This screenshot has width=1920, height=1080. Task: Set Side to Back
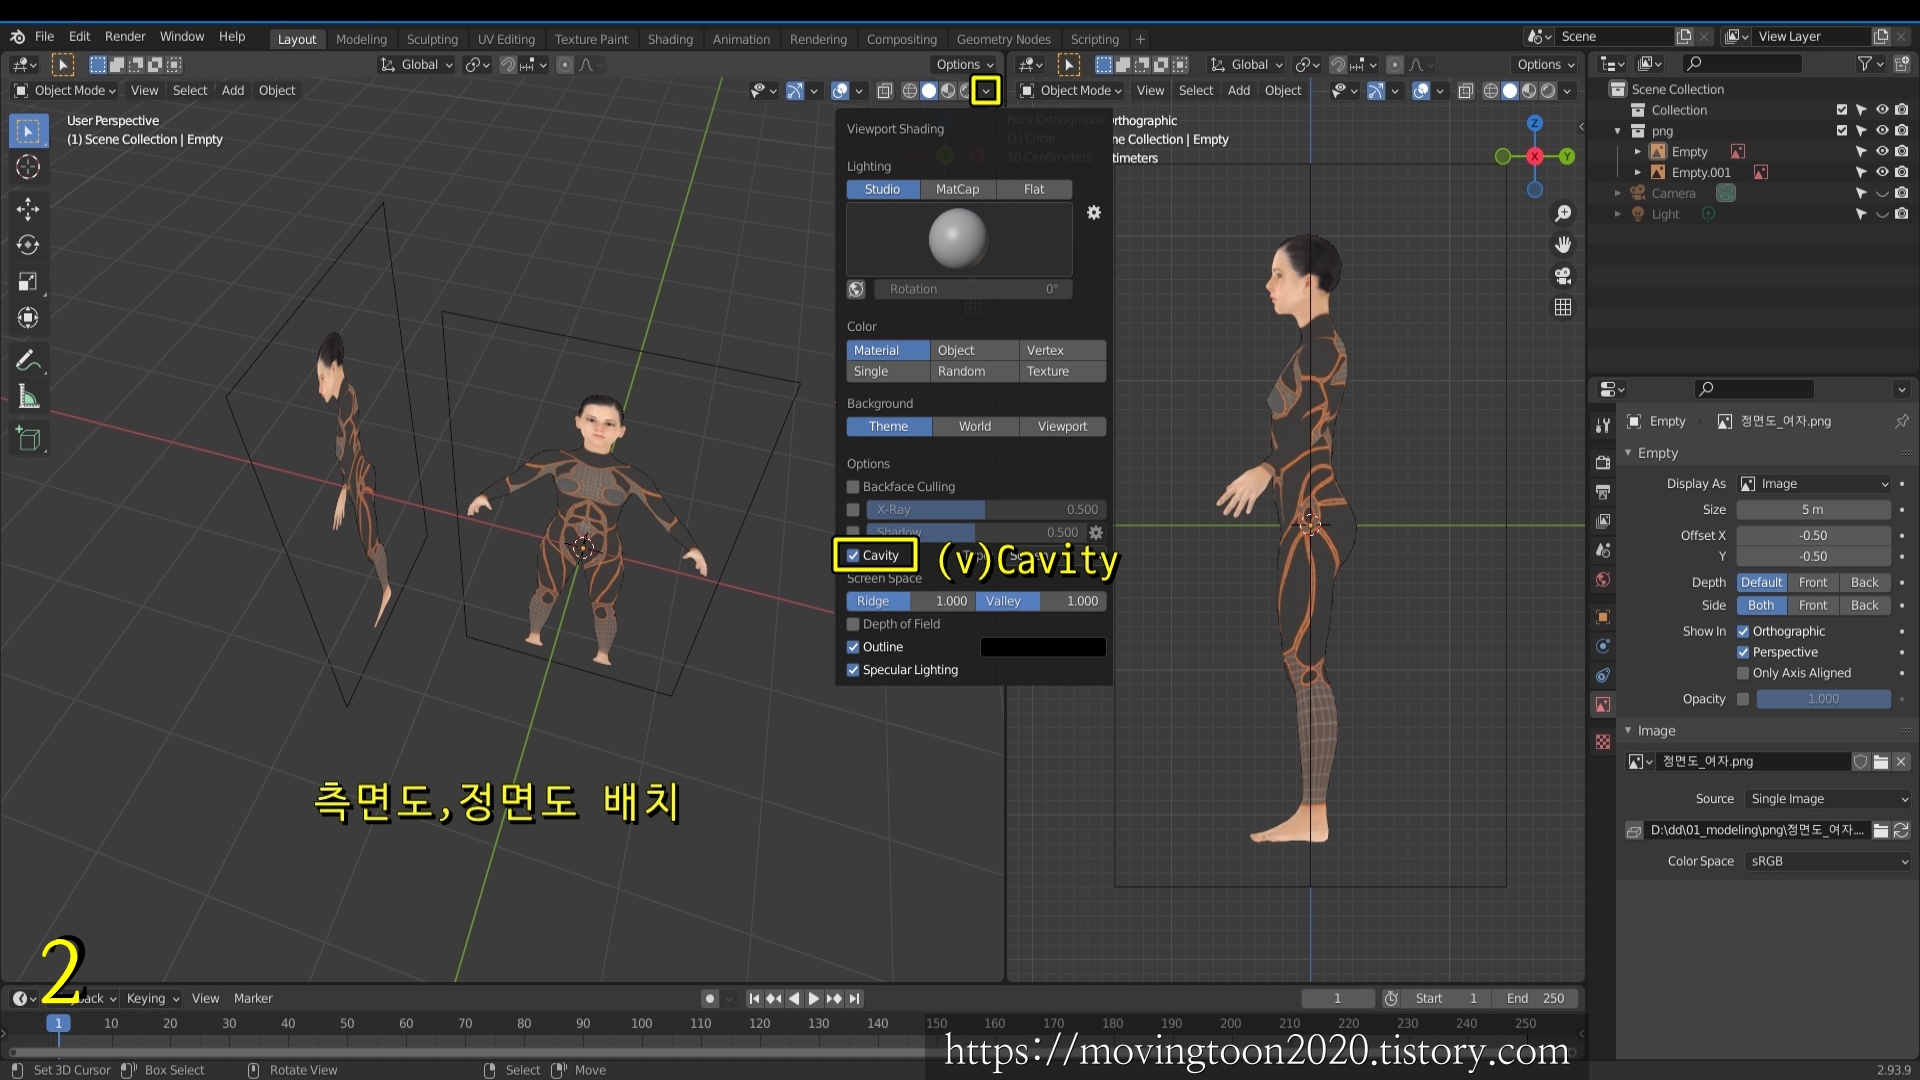coord(1864,606)
